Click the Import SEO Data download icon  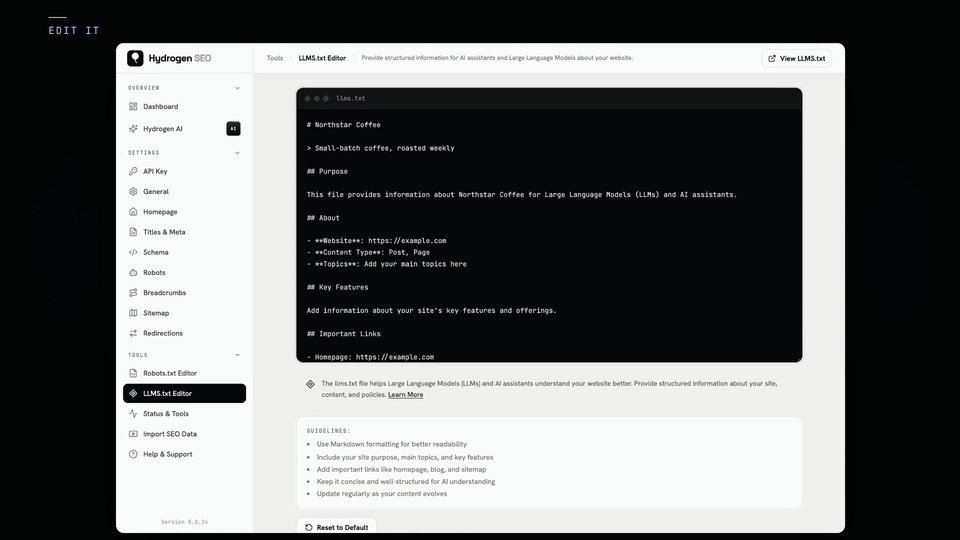pos(133,433)
